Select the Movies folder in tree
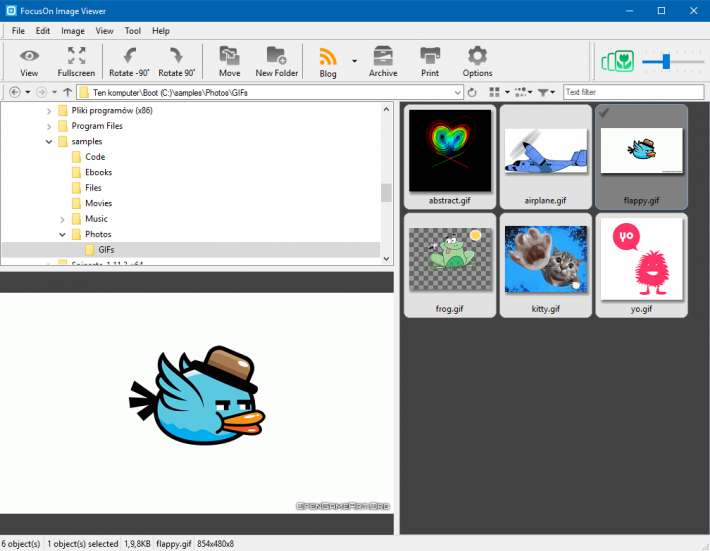 [98, 203]
